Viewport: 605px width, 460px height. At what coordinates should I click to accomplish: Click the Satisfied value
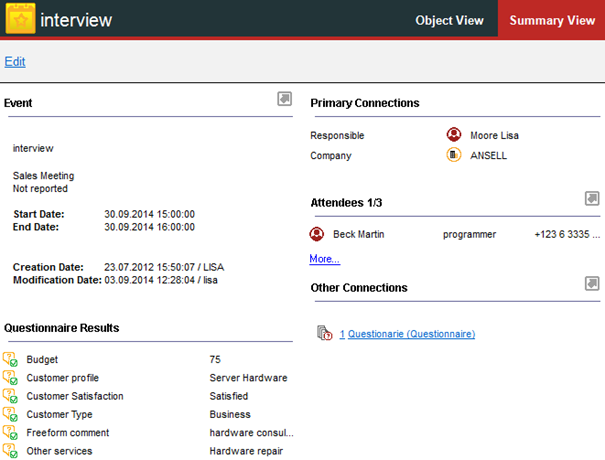228,396
